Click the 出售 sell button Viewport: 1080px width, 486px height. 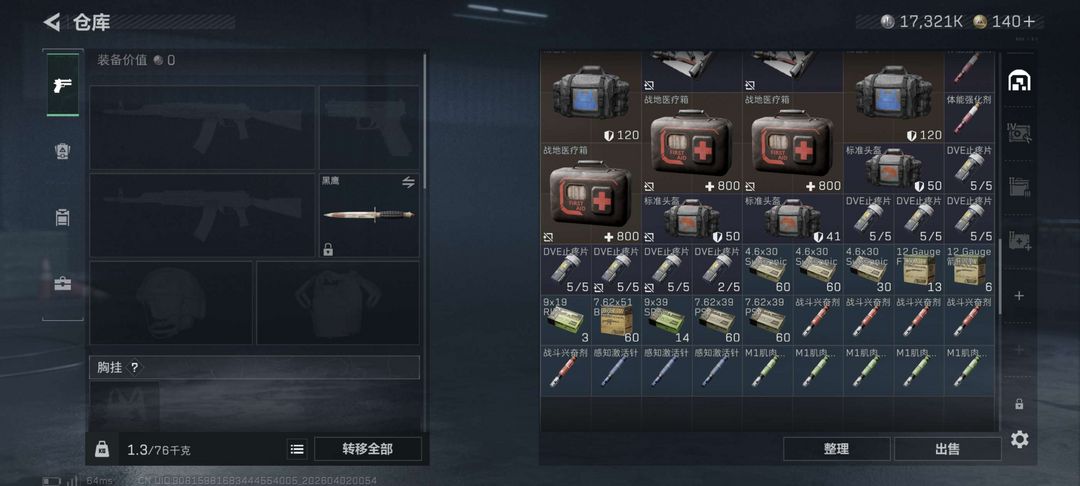click(x=948, y=450)
